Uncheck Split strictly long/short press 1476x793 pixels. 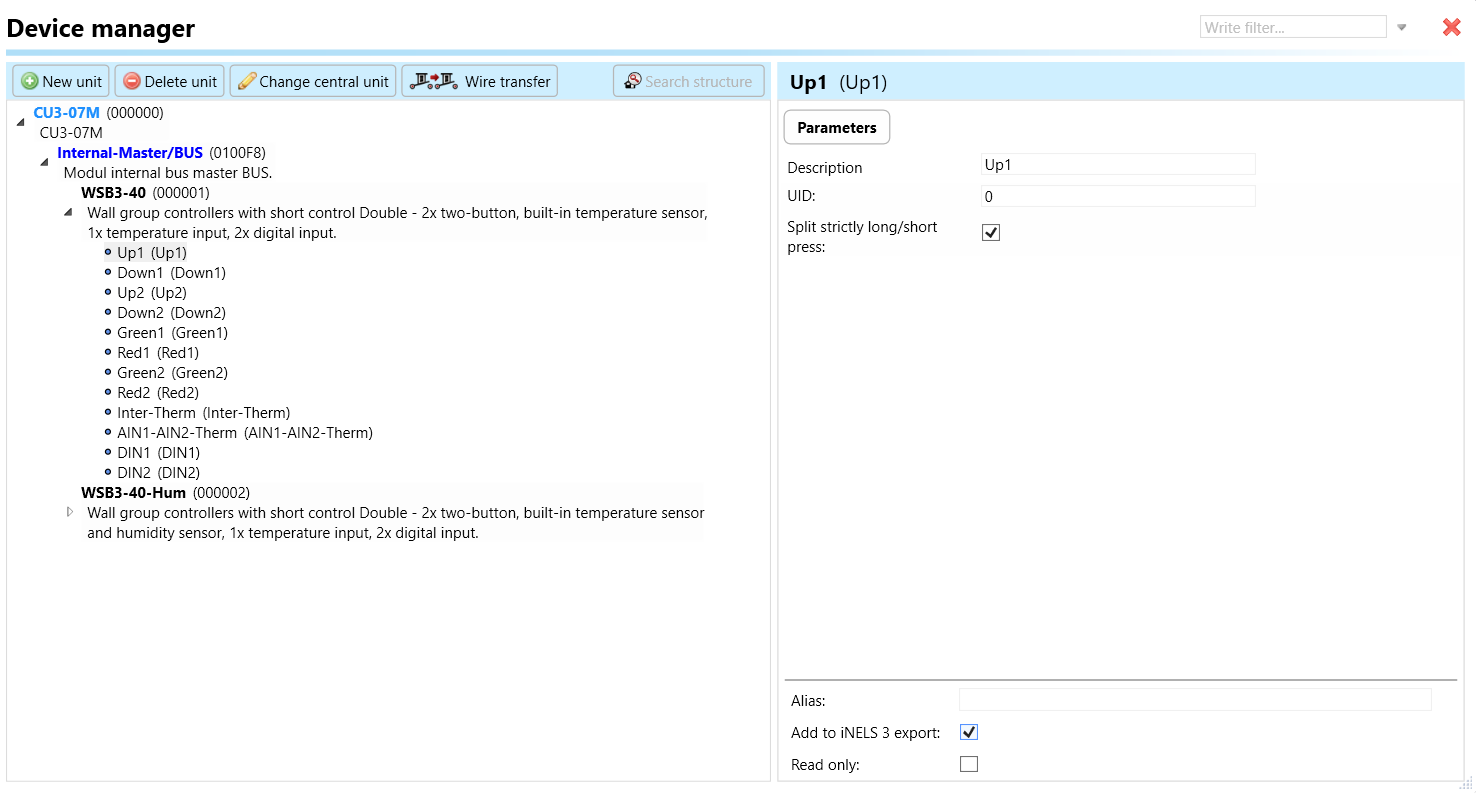(991, 233)
